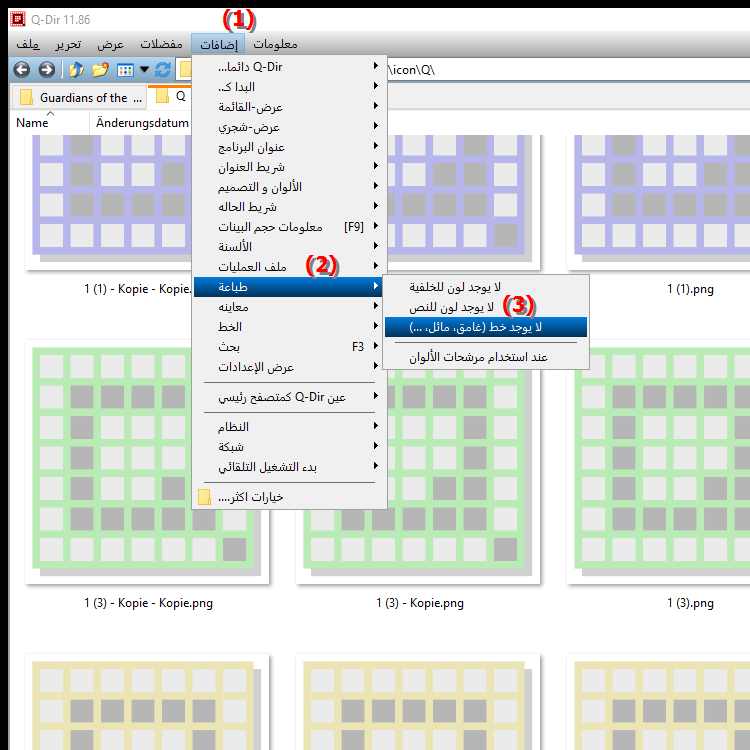Click folder icon on Guardians of the tab

[26, 97]
